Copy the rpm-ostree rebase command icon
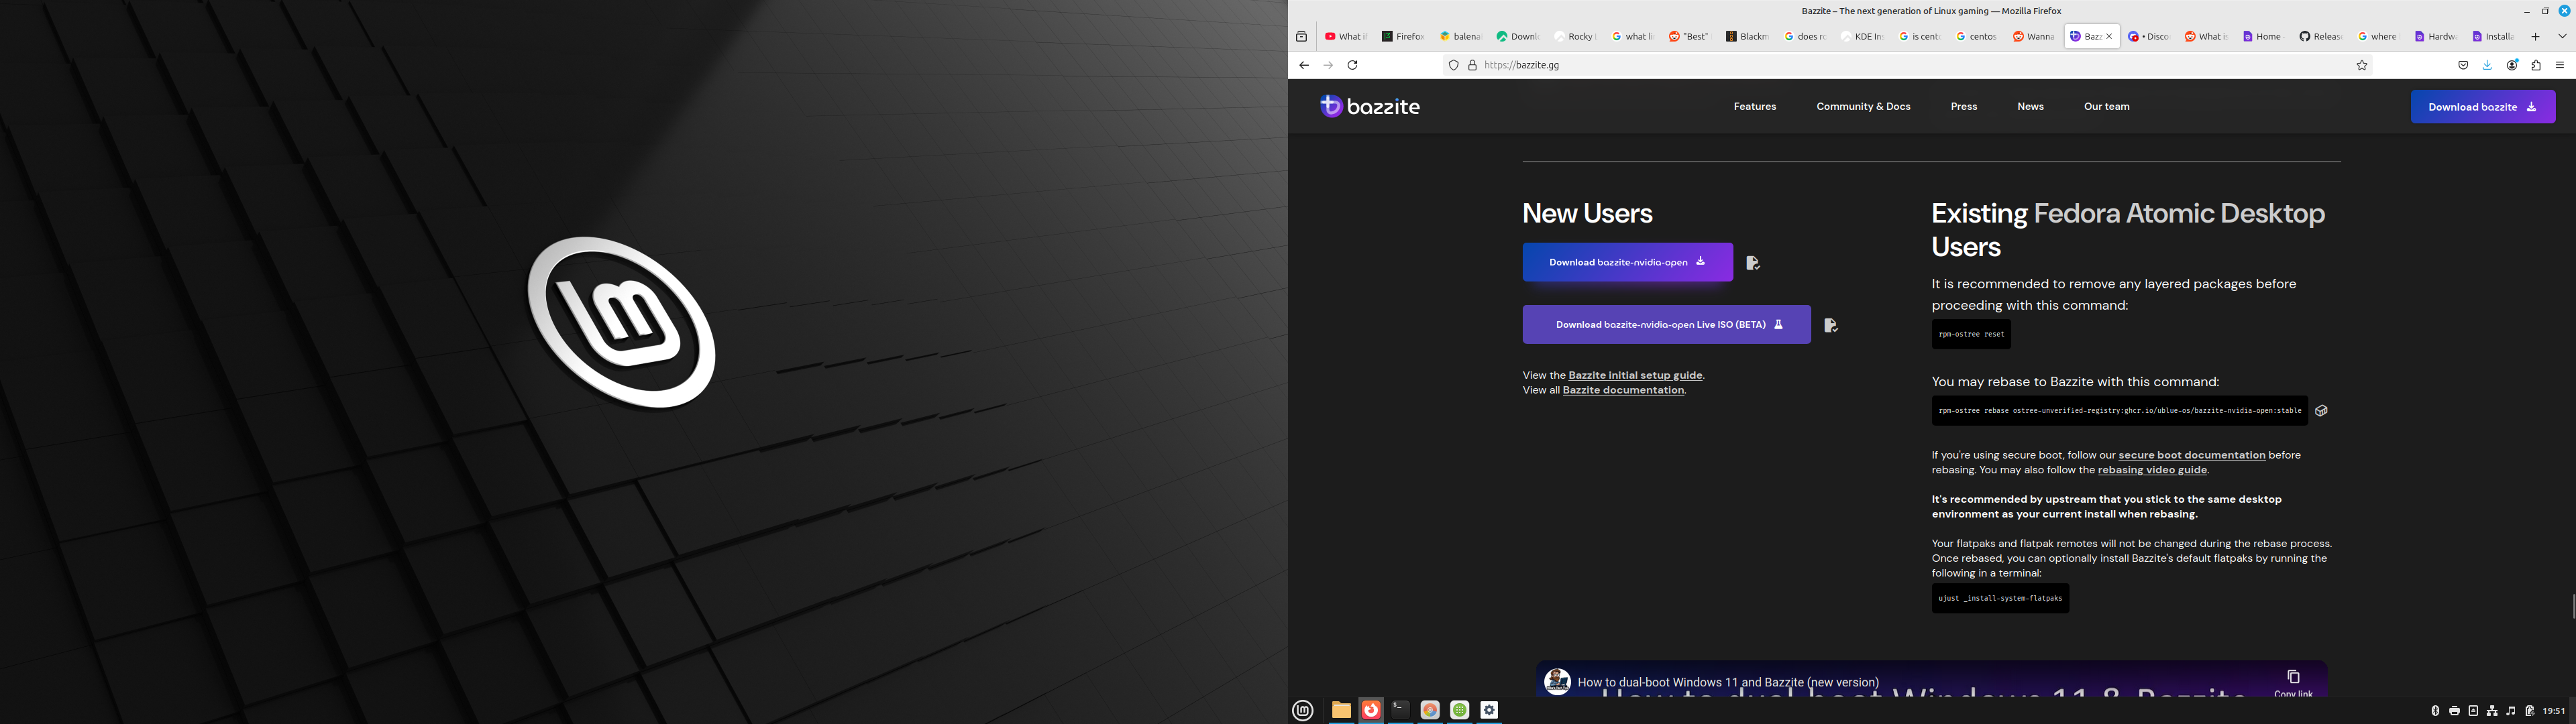Viewport: 2576px width, 724px height. (2321, 411)
